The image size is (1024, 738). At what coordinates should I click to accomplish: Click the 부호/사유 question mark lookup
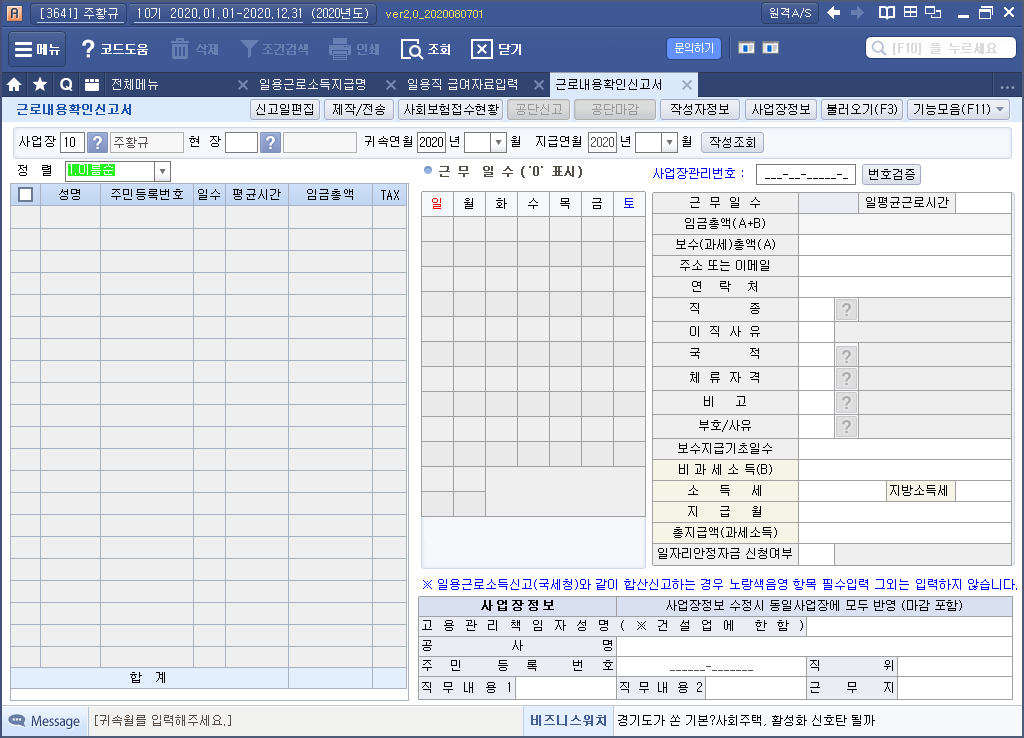pos(846,426)
